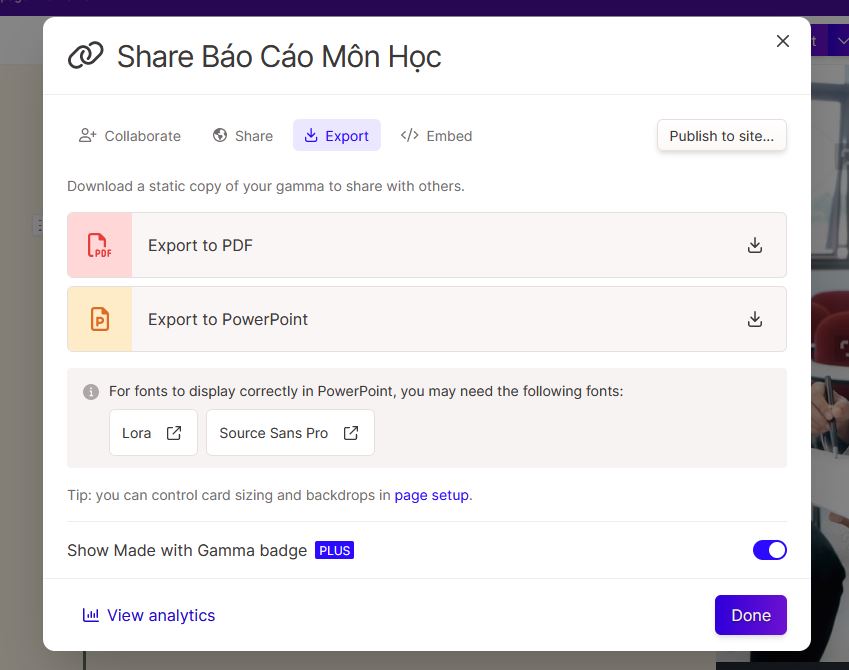
Task: Toggle Show Made with Gamma badge switch
Action: [x=769, y=550]
